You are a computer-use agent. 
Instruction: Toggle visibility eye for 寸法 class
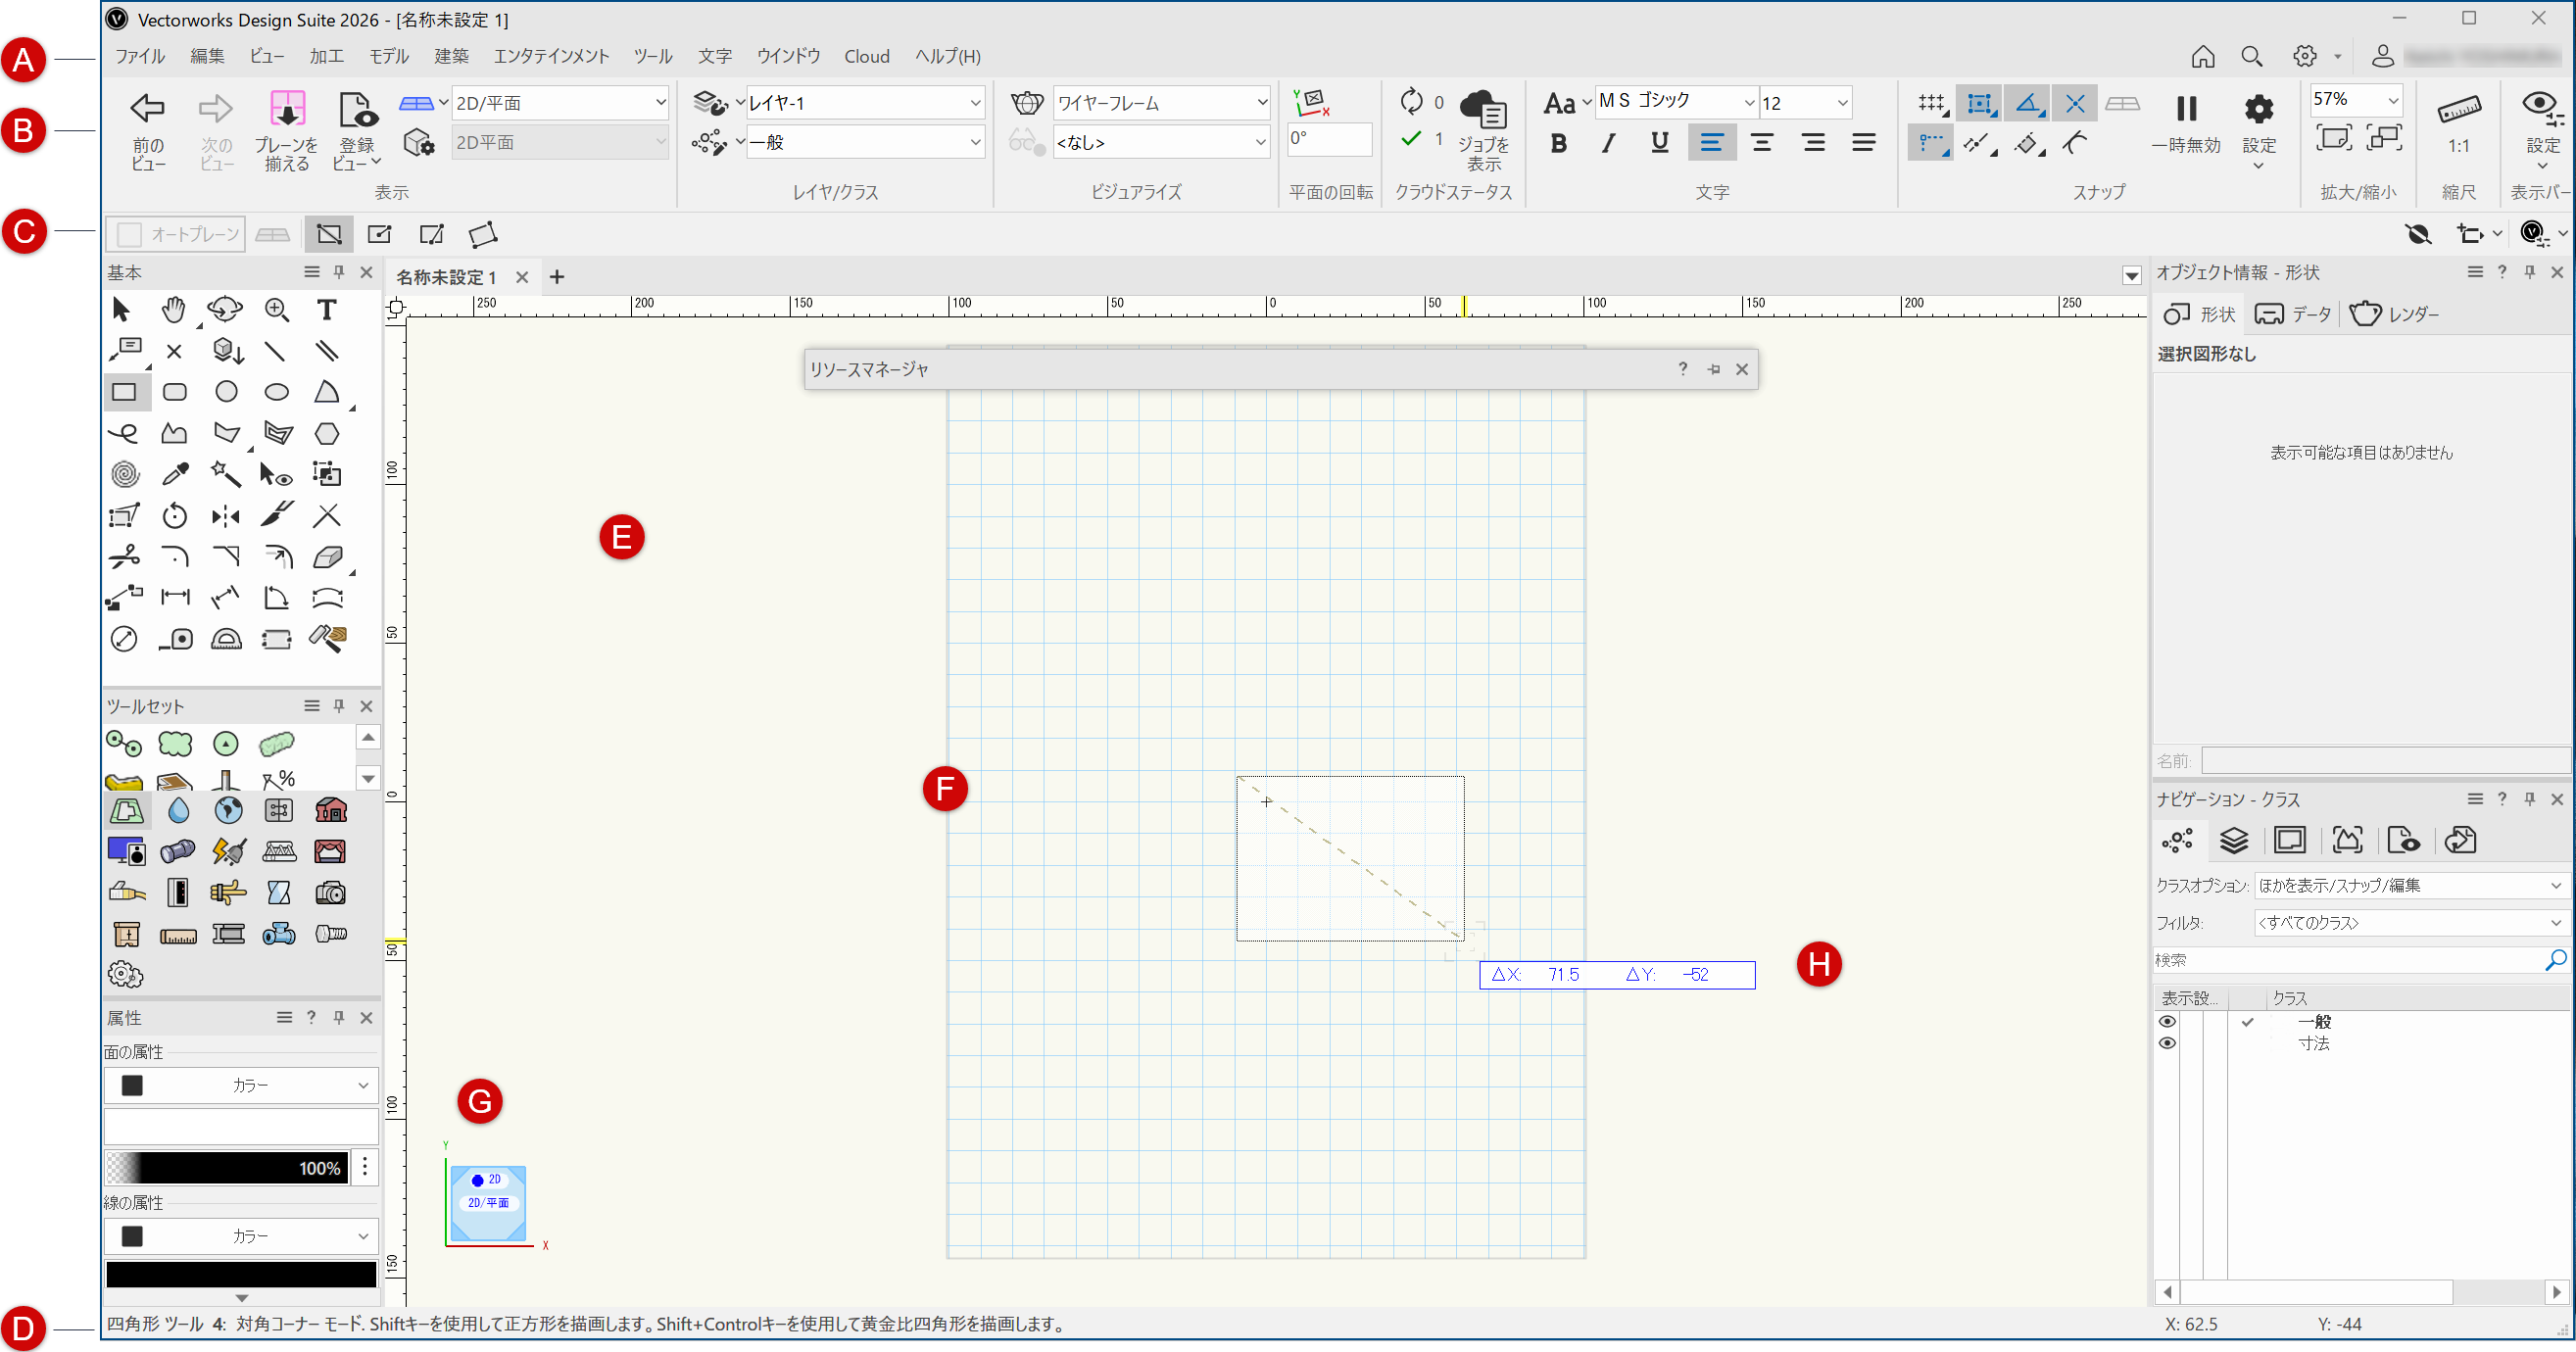2167,1043
